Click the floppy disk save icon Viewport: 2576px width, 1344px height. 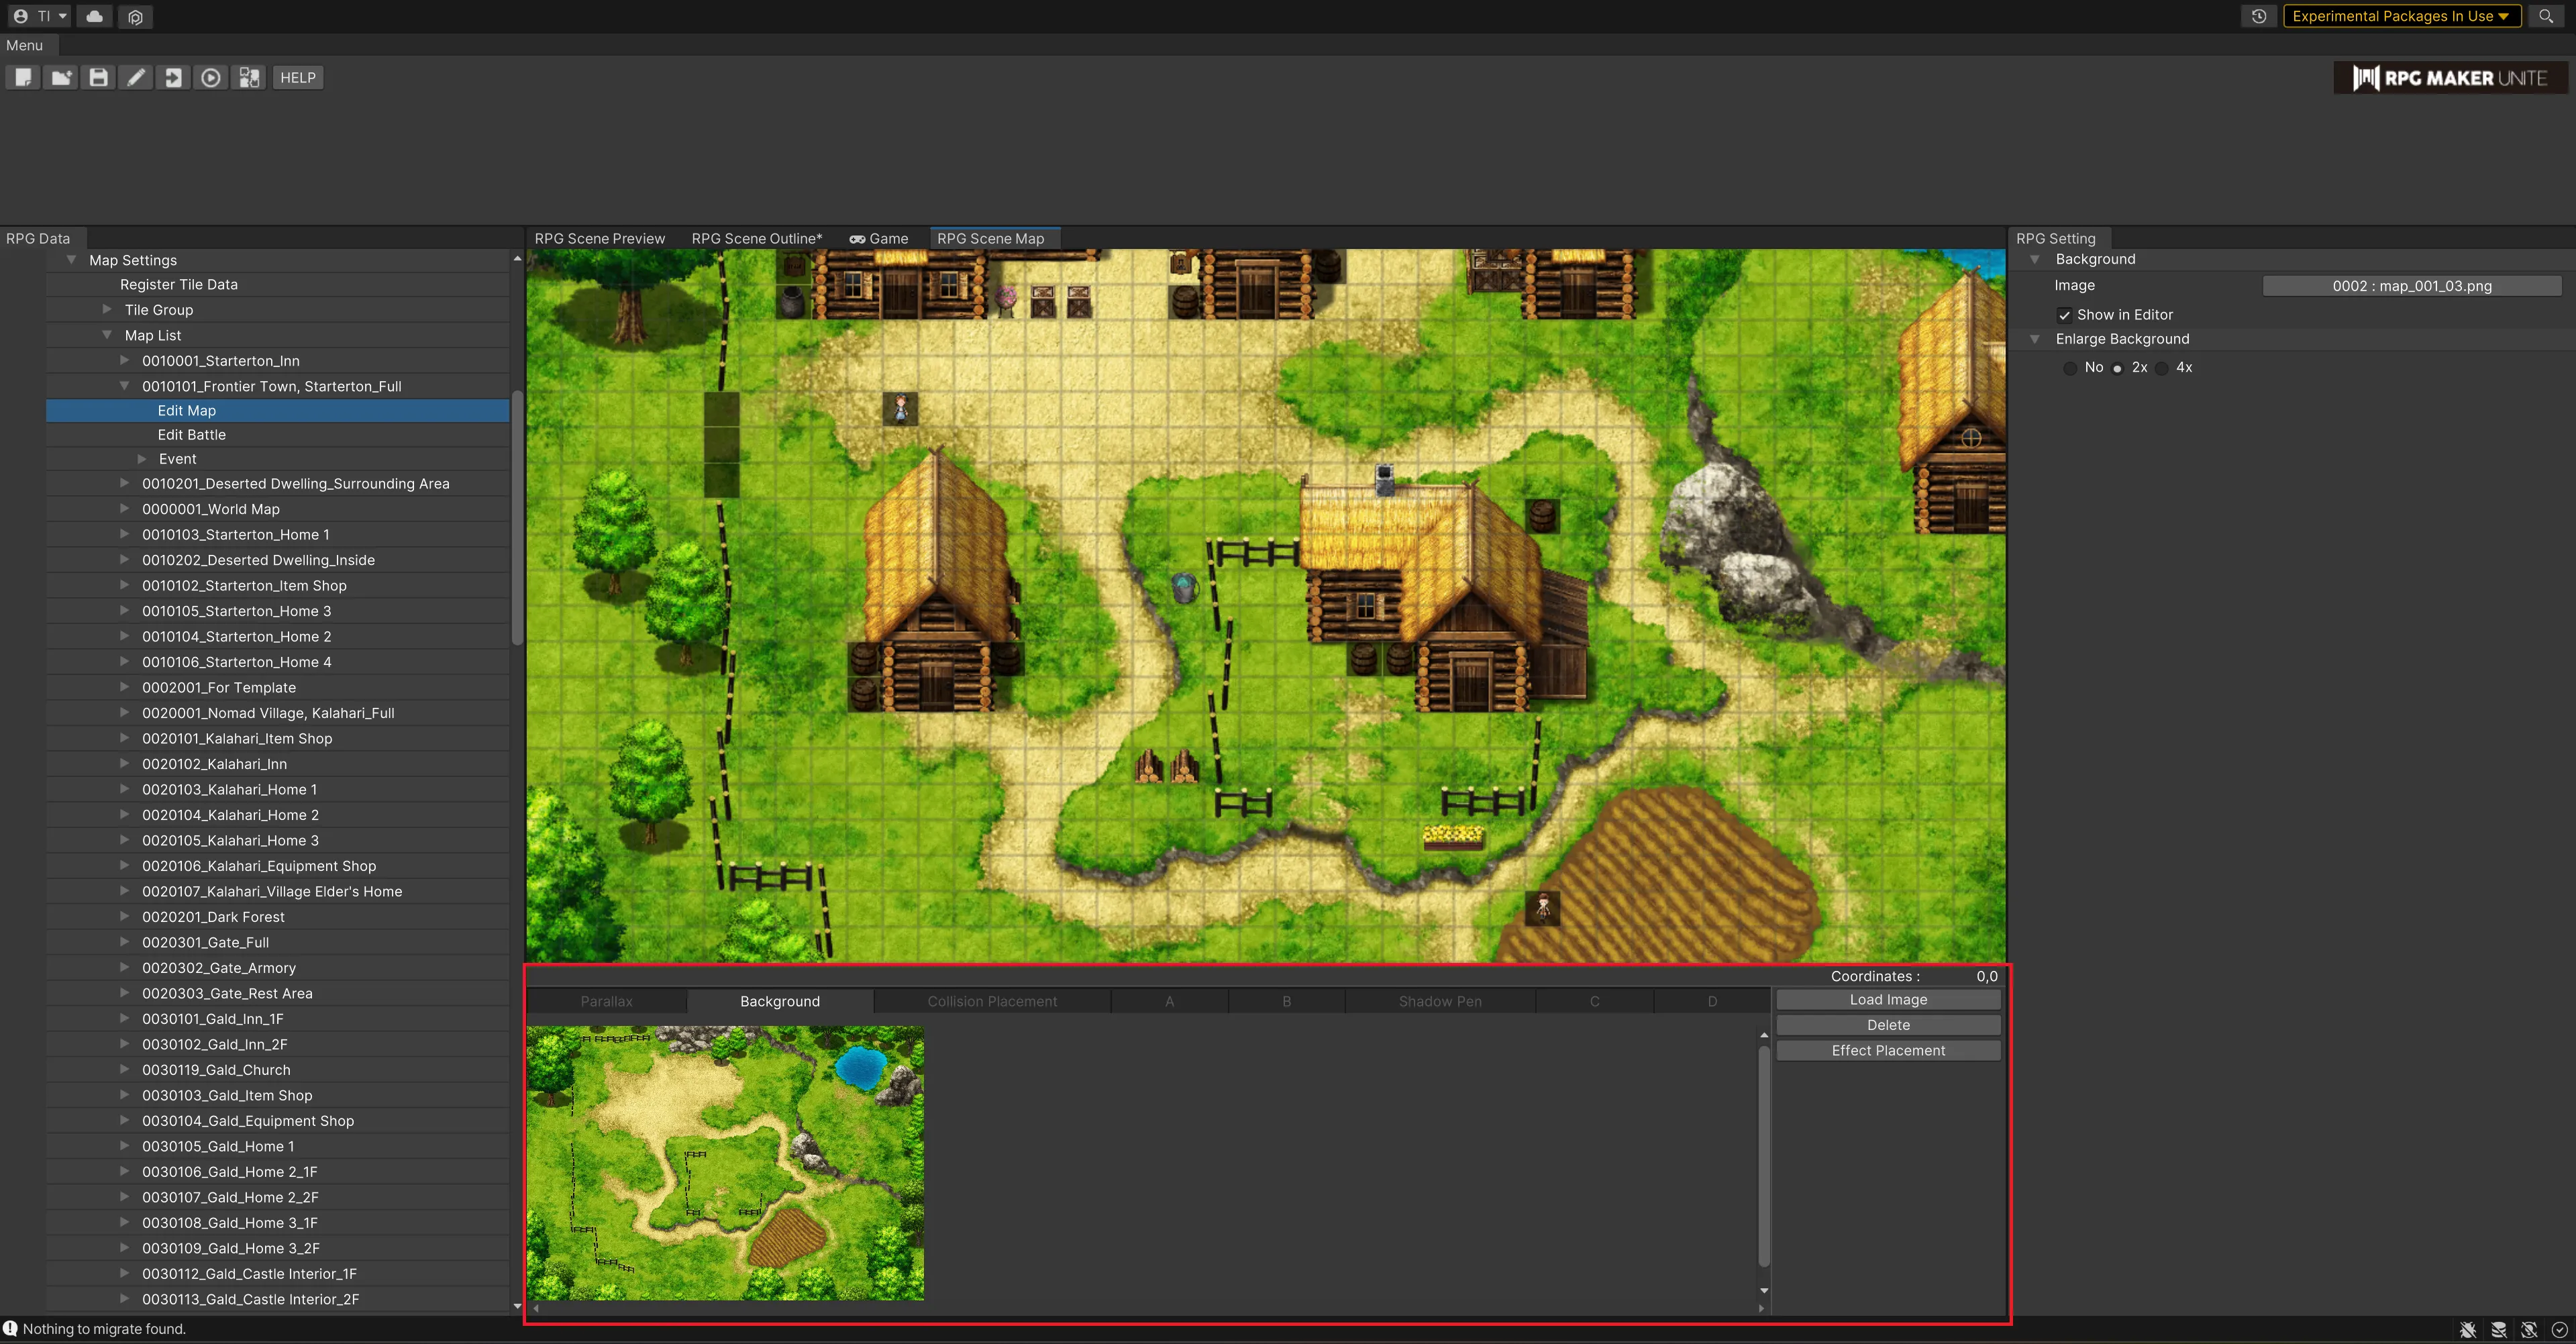pos(98,78)
